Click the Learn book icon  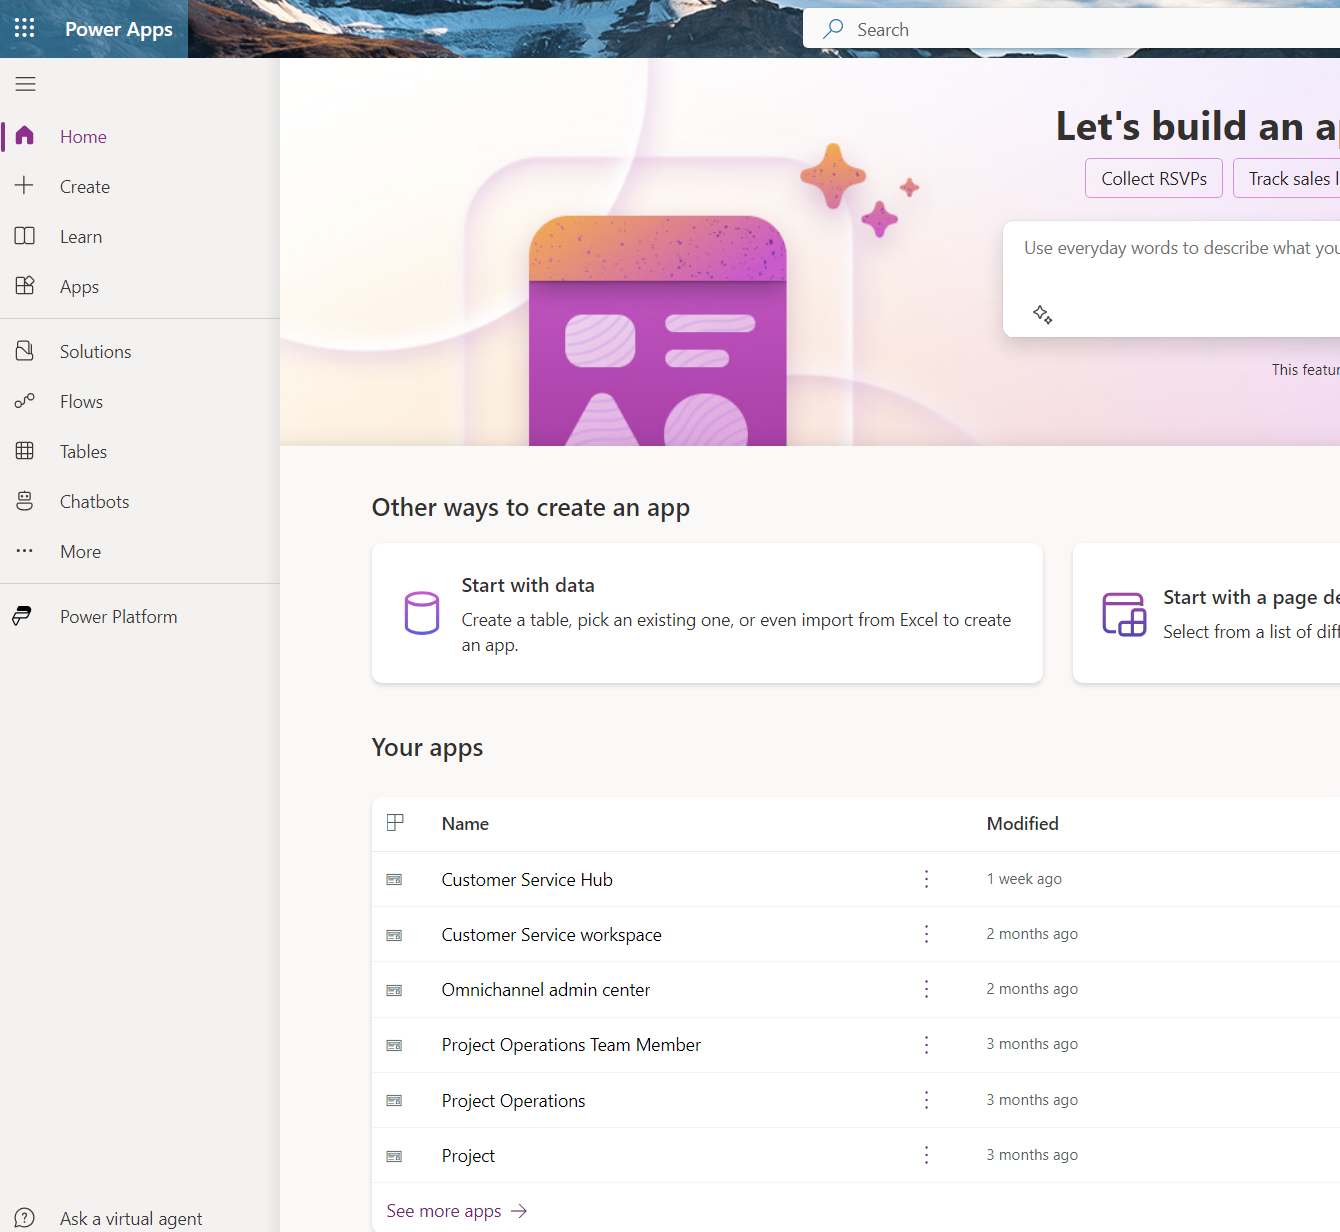[x=25, y=236]
